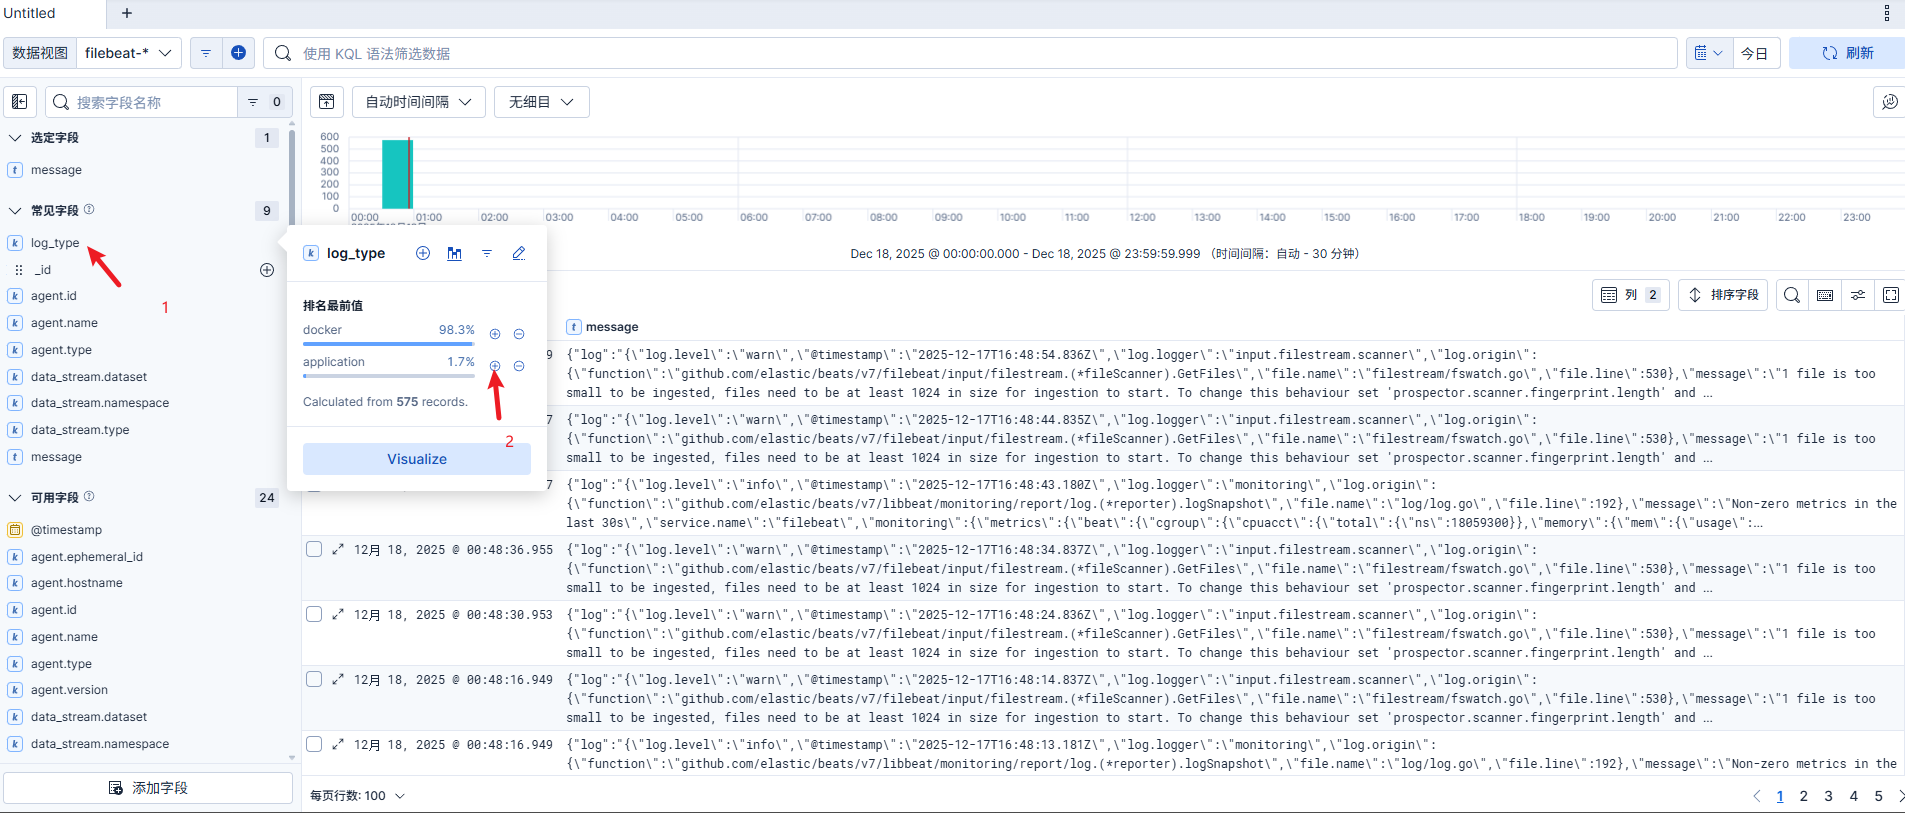Open the filebeat-* data view dropdown
1905x813 pixels.
[128, 53]
